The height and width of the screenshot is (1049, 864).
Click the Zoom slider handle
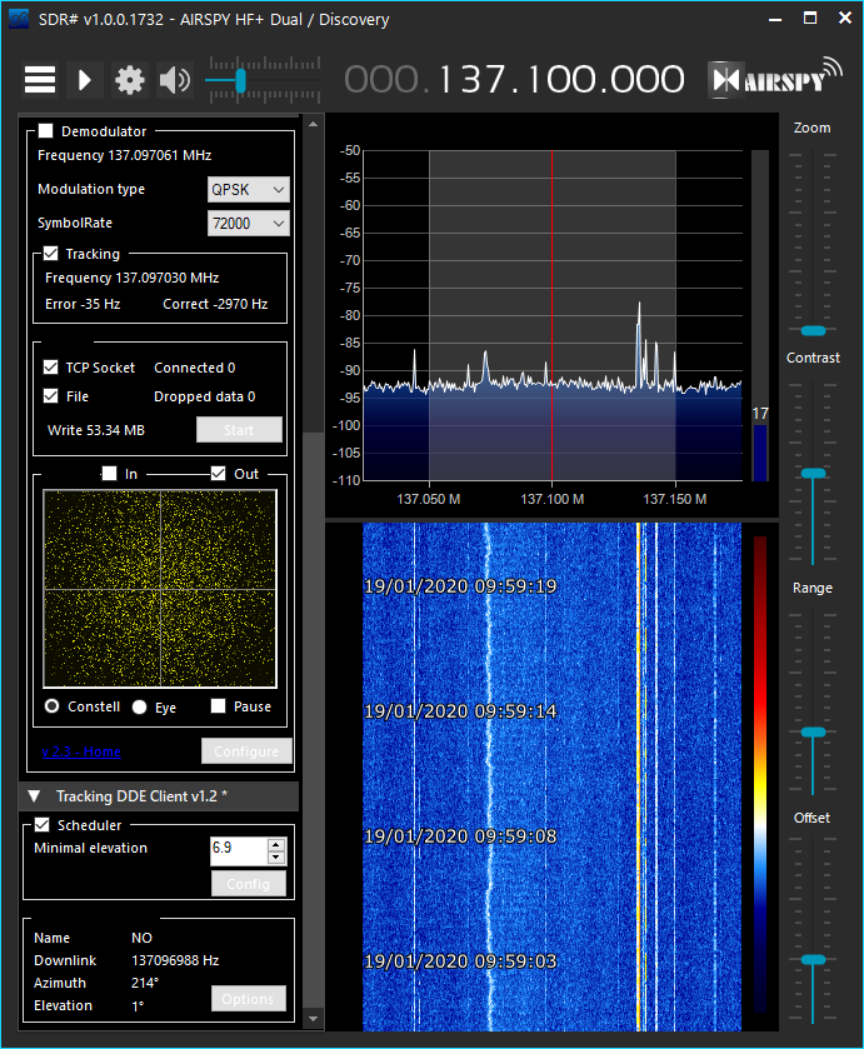click(813, 330)
